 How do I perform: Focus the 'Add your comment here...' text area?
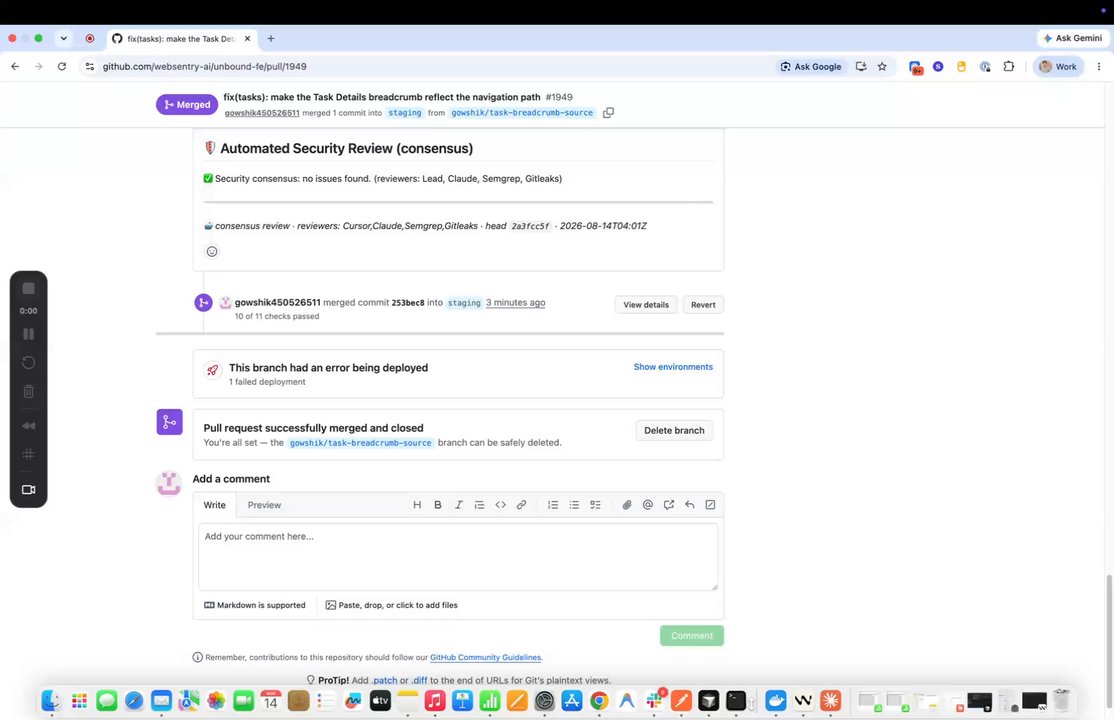coord(458,557)
